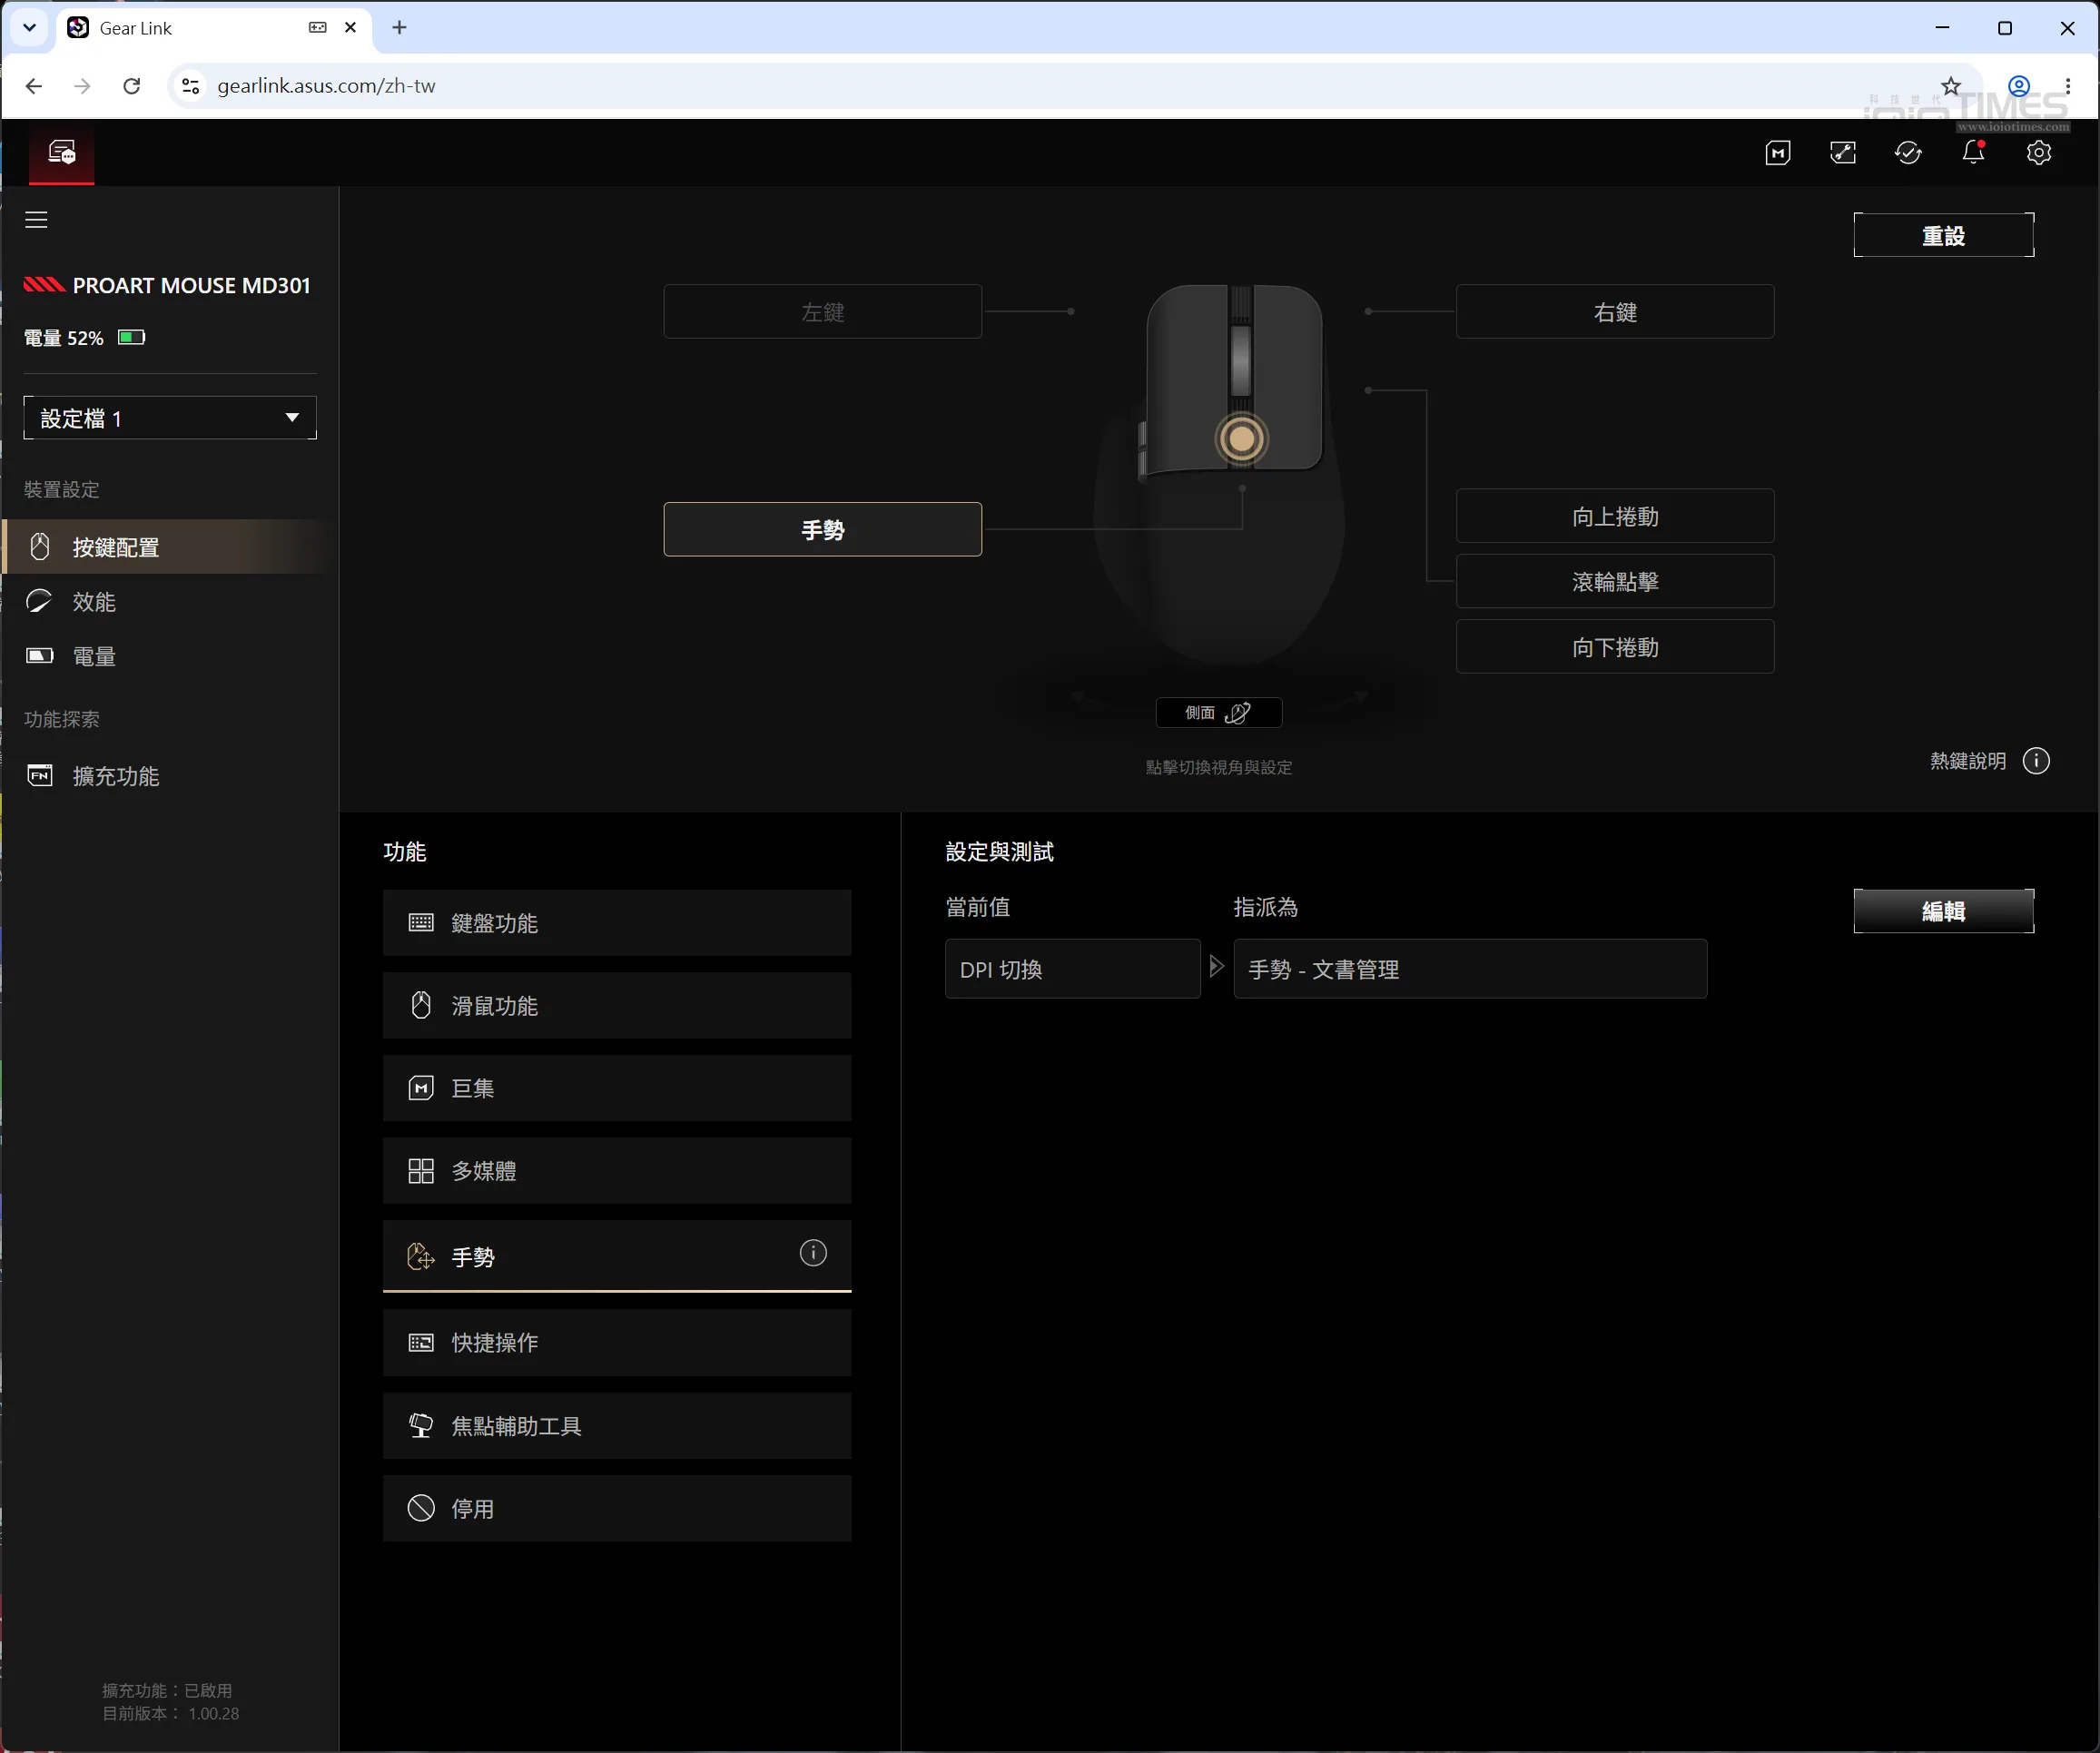Expand the 設定檔 1 profile dropdown
2100x1753 pixels.
point(170,418)
